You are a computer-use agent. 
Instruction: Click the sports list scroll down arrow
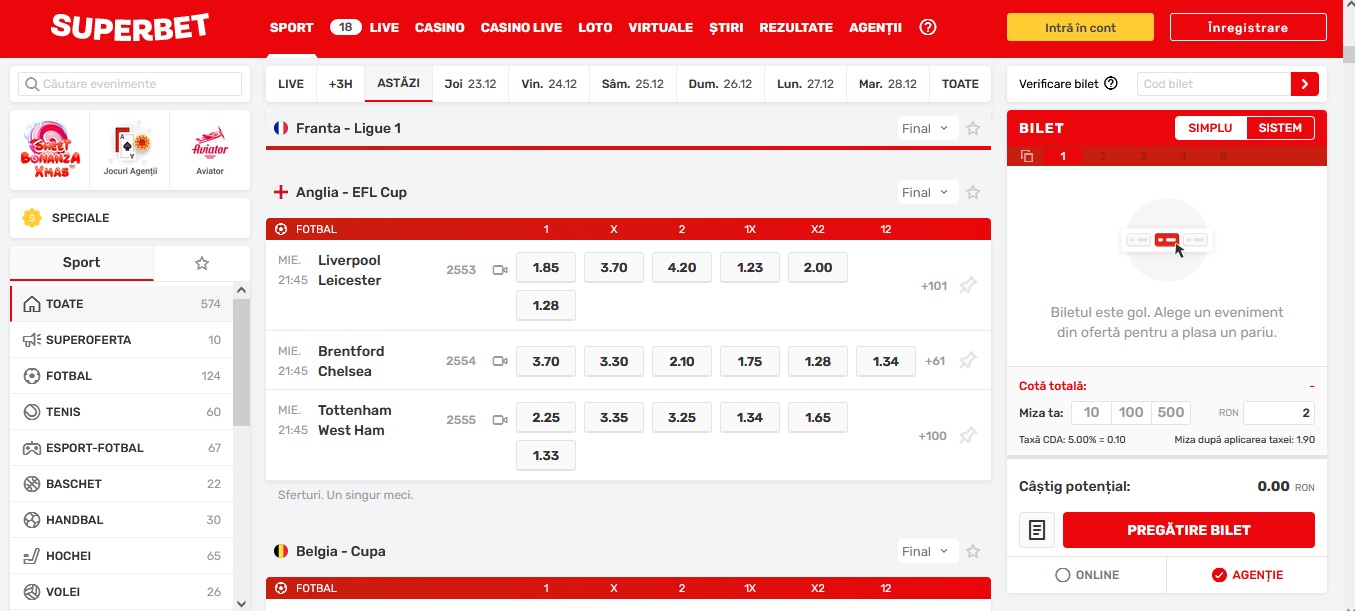click(241, 603)
